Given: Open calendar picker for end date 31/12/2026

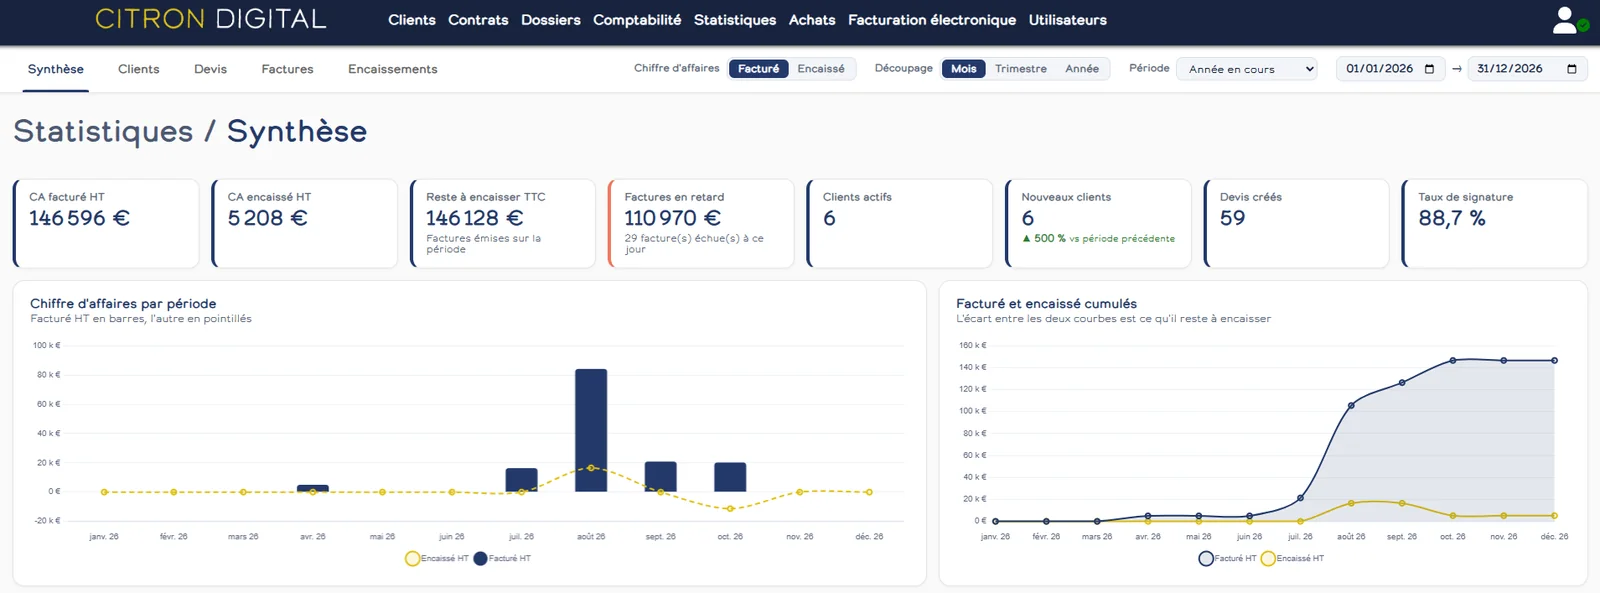Looking at the screenshot, I should coord(1571,69).
